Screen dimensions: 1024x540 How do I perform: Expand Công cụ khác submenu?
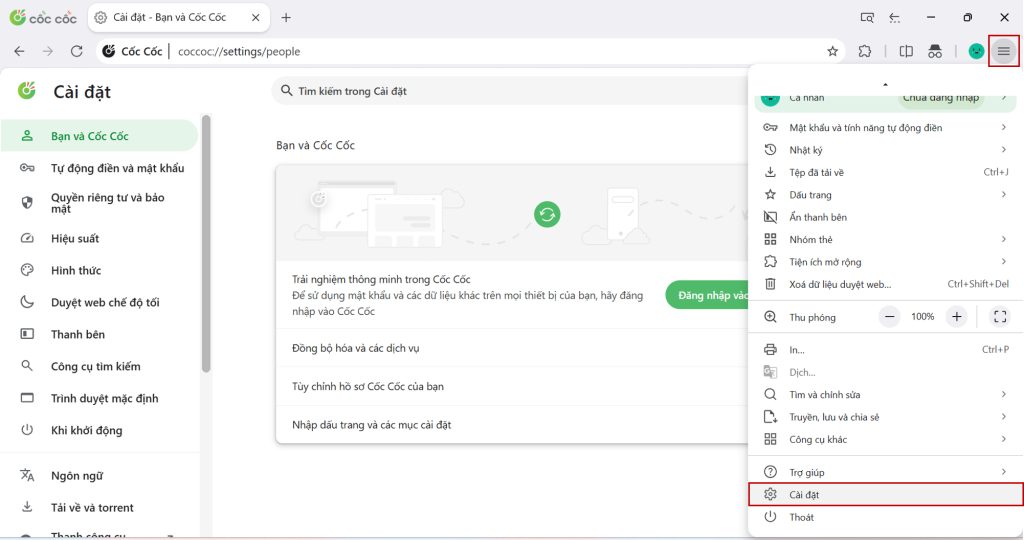point(886,439)
